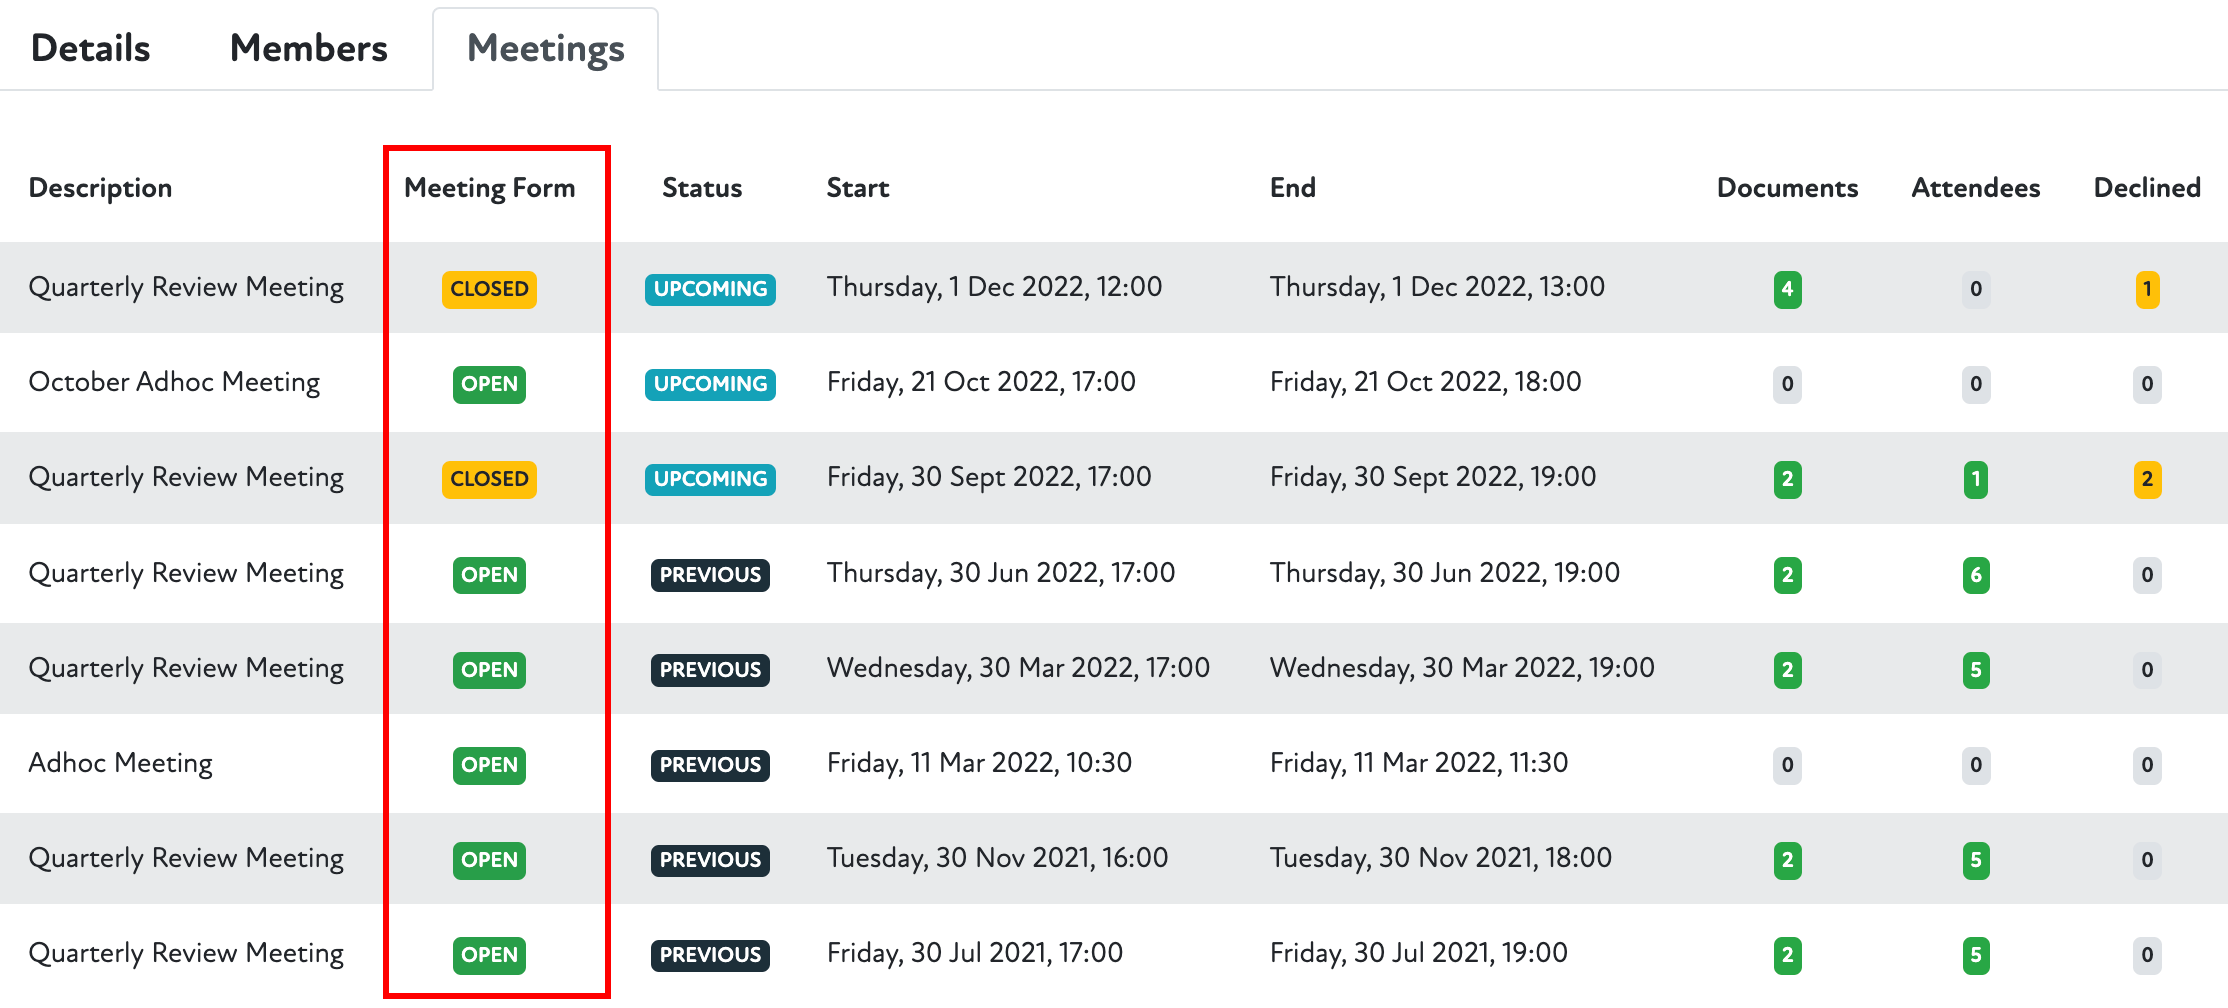The height and width of the screenshot is (1008, 2228).
Task: Click the CLOSED badge for 30 Sept meeting
Action: 489,479
